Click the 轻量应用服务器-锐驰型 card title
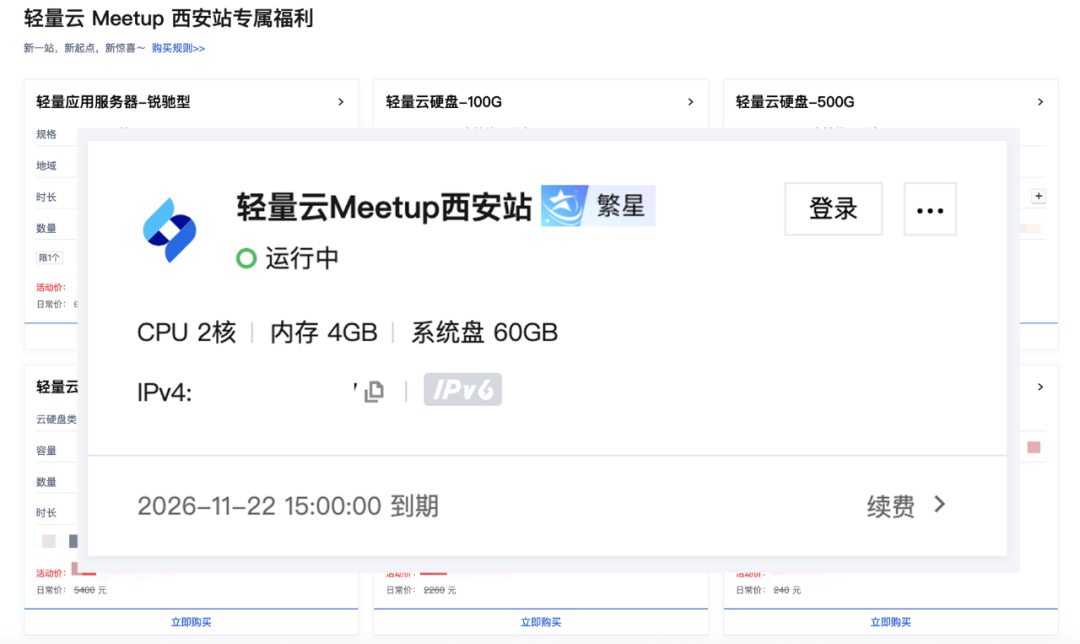1080x644 pixels. click(x=113, y=102)
